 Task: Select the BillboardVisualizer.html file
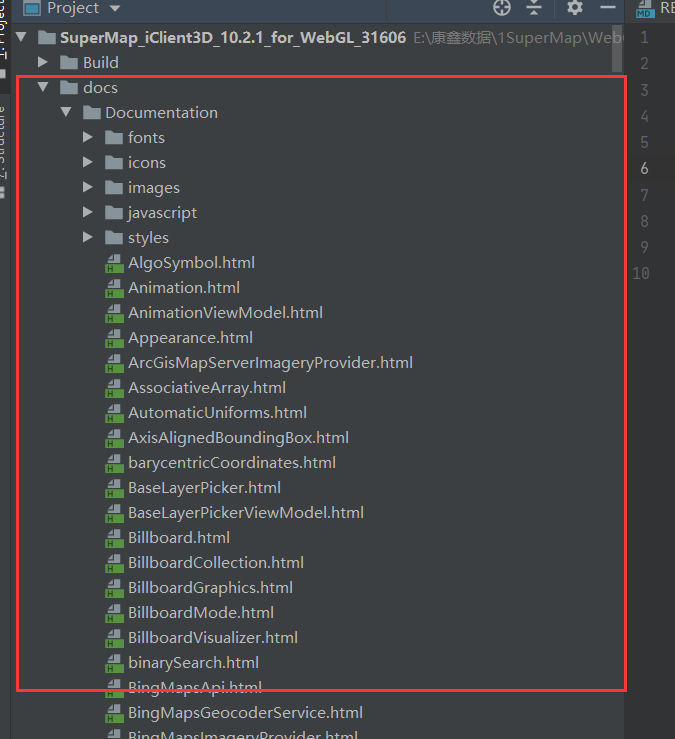tap(213, 638)
